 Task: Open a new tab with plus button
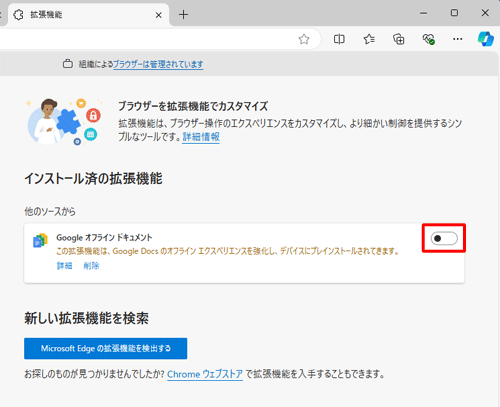[x=183, y=15]
